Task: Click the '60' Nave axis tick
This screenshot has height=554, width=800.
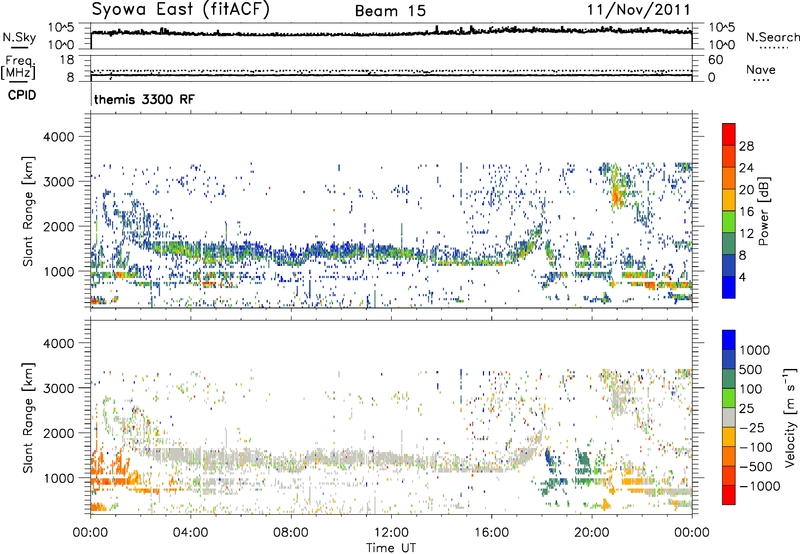Action: [716, 60]
